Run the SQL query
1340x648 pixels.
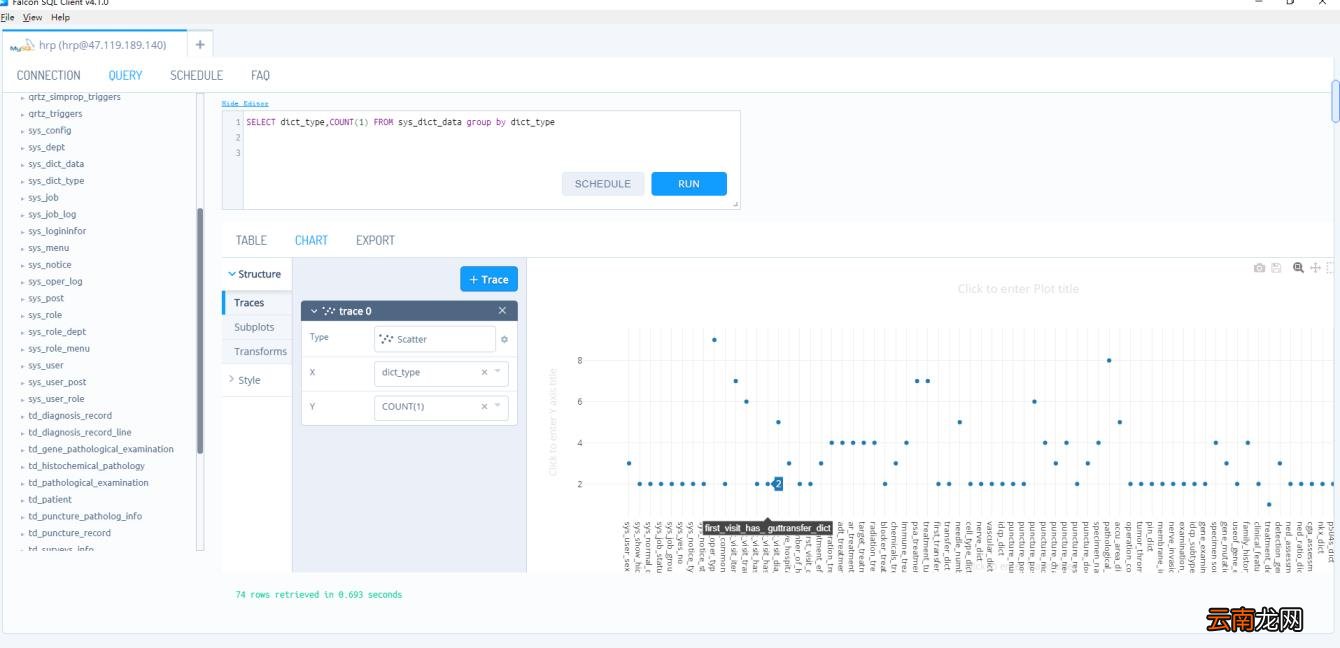tap(689, 184)
